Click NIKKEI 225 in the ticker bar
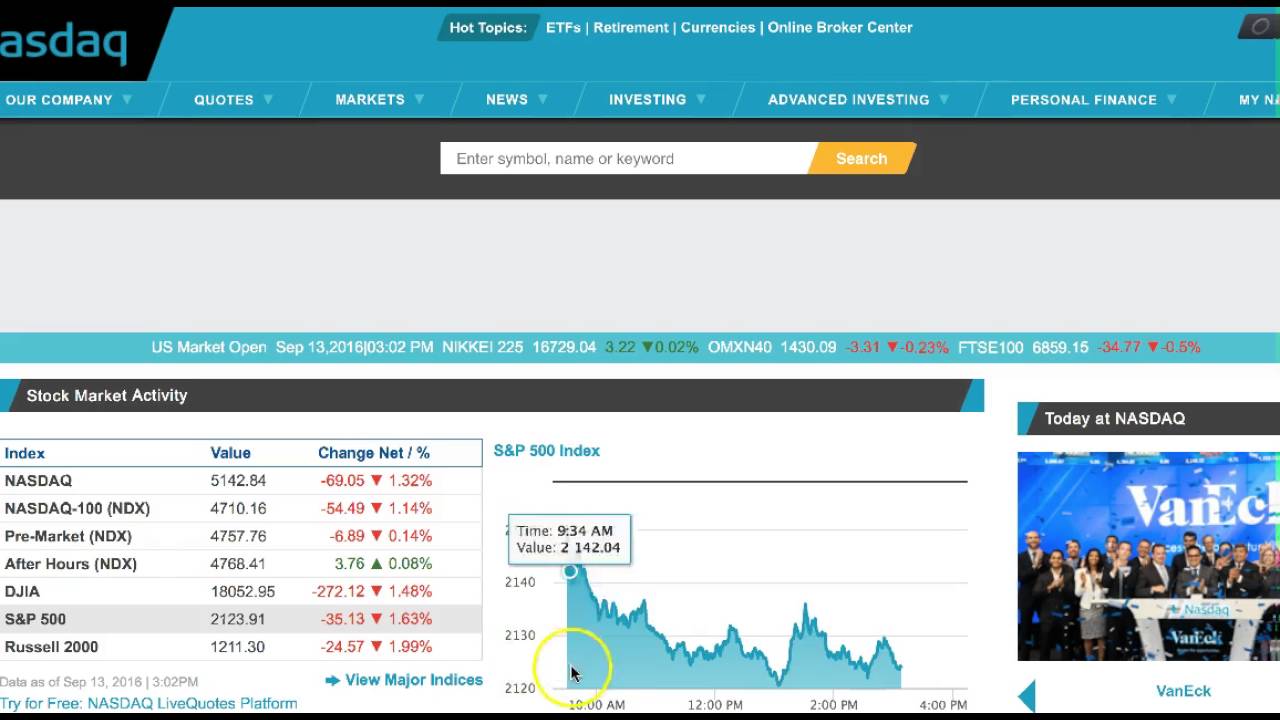Viewport: 1280px width, 720px height. pyautogui.click(x=482, y=347)
